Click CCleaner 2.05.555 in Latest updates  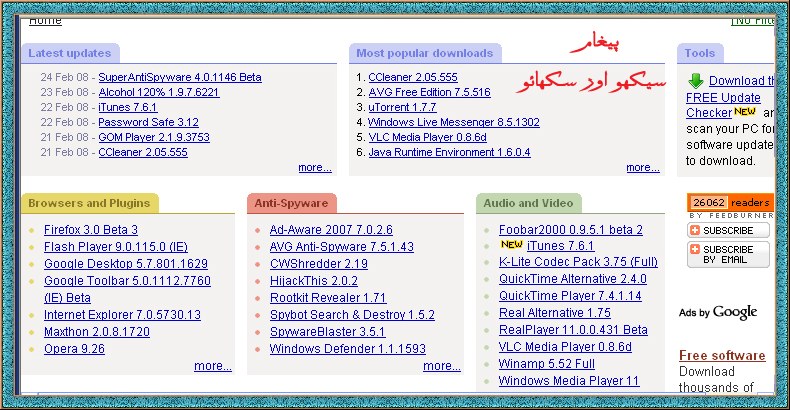coord(143,153)
